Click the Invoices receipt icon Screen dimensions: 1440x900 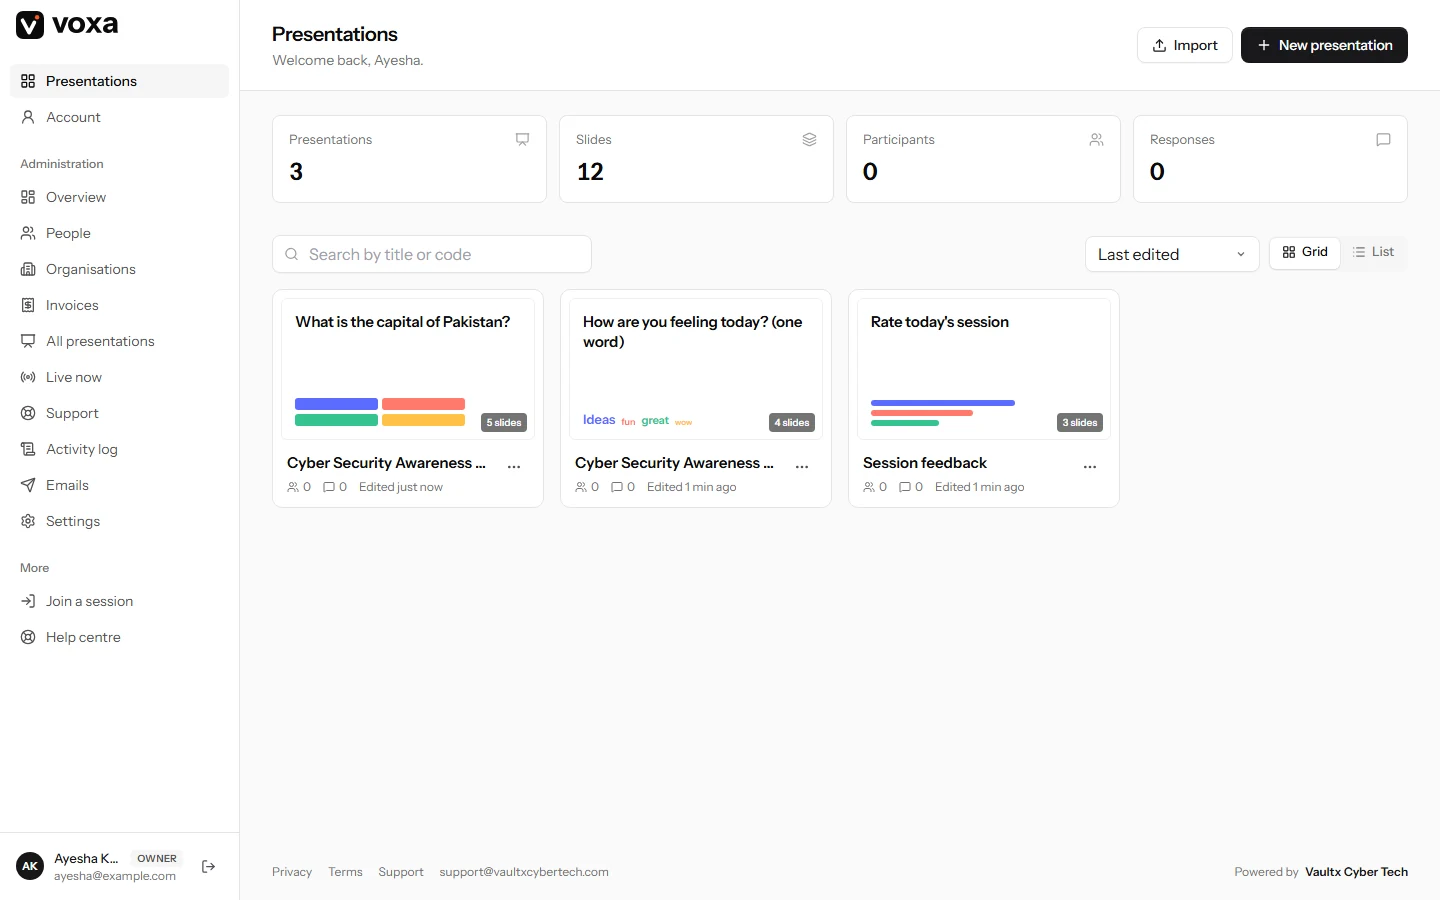(x=28, y=305)
